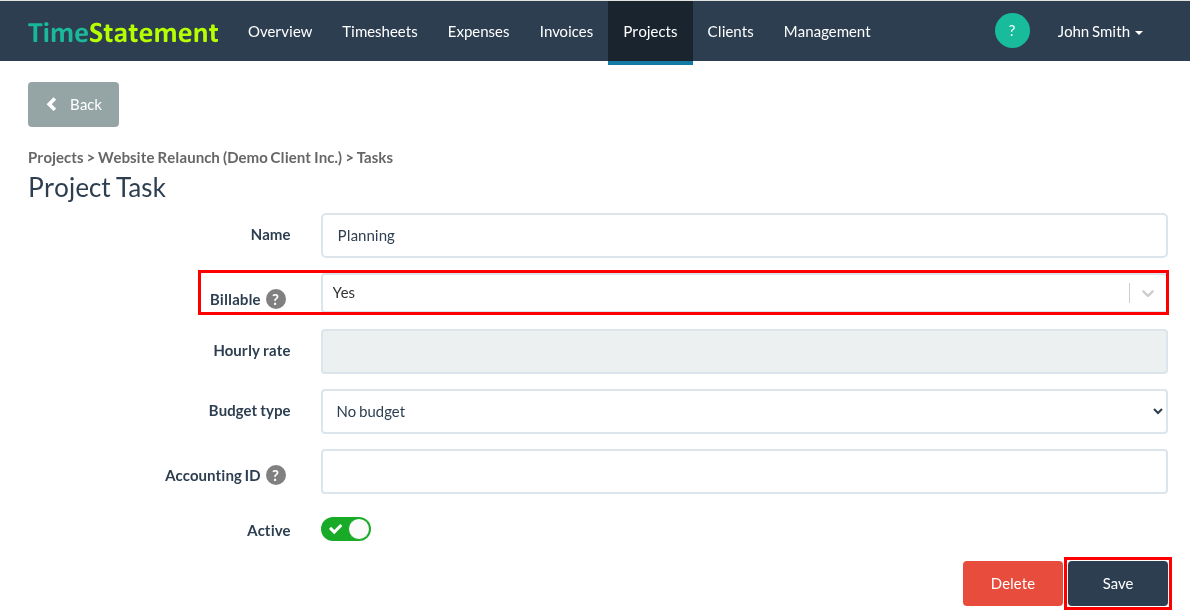Click the Name label
The height and width of the screenshot is (614, 1190).
(x=270, y=235)
